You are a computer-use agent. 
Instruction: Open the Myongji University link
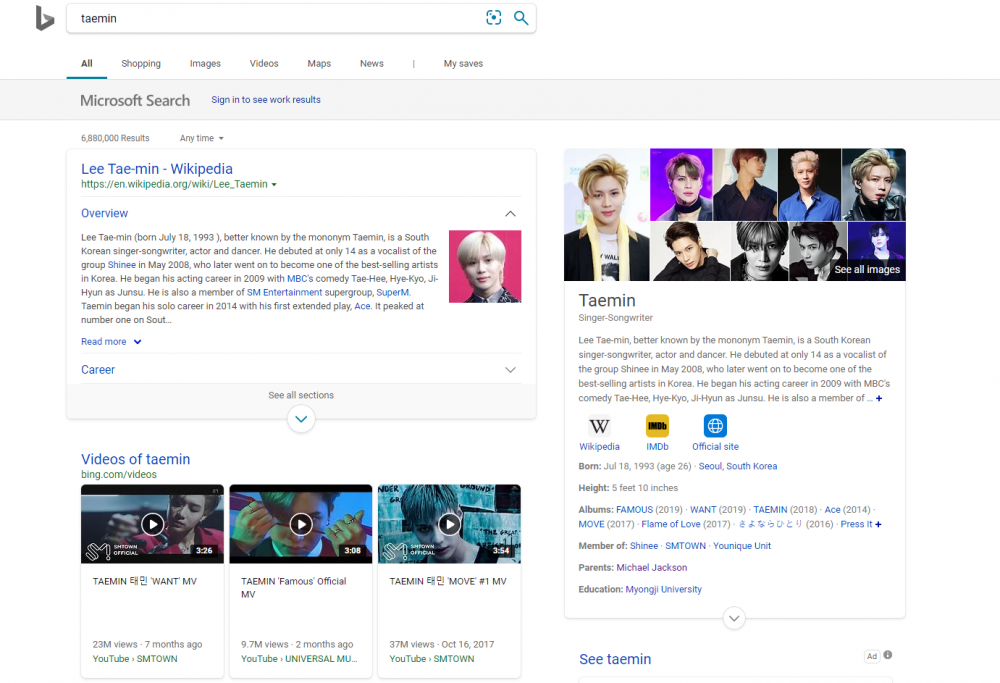point(663,589)
